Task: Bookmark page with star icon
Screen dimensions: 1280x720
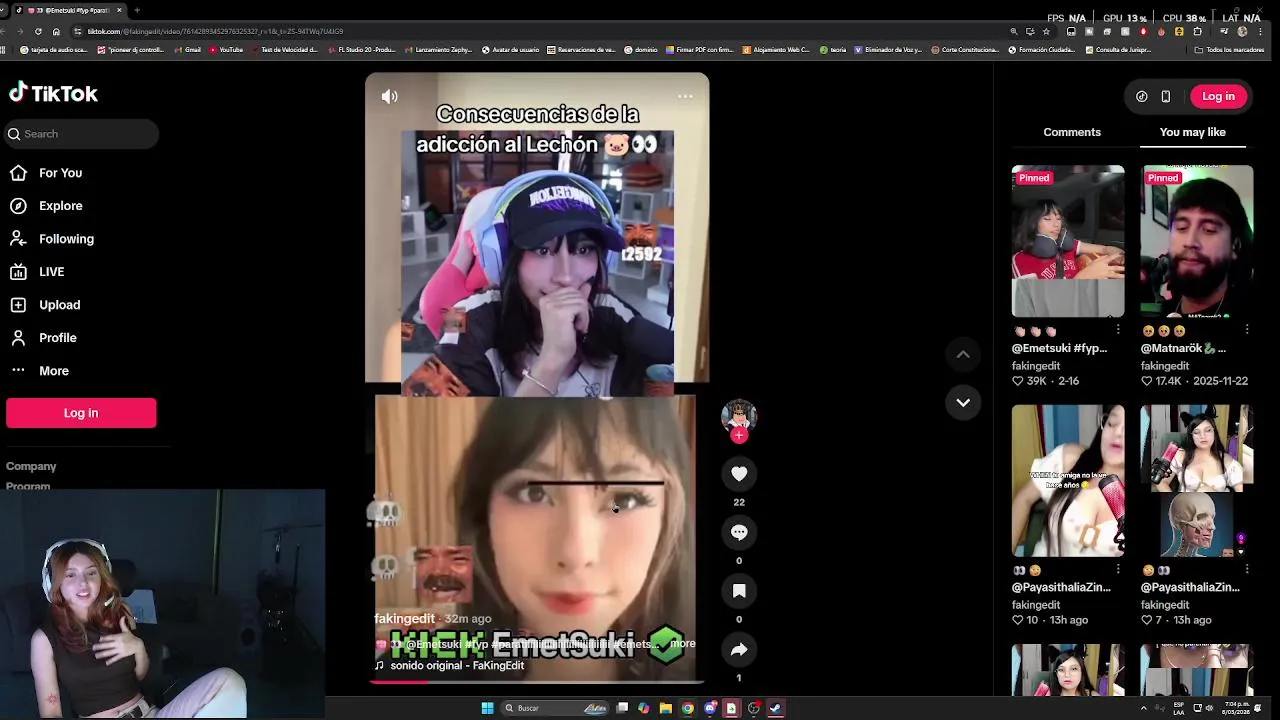Action: click(x=1046, y=31)
